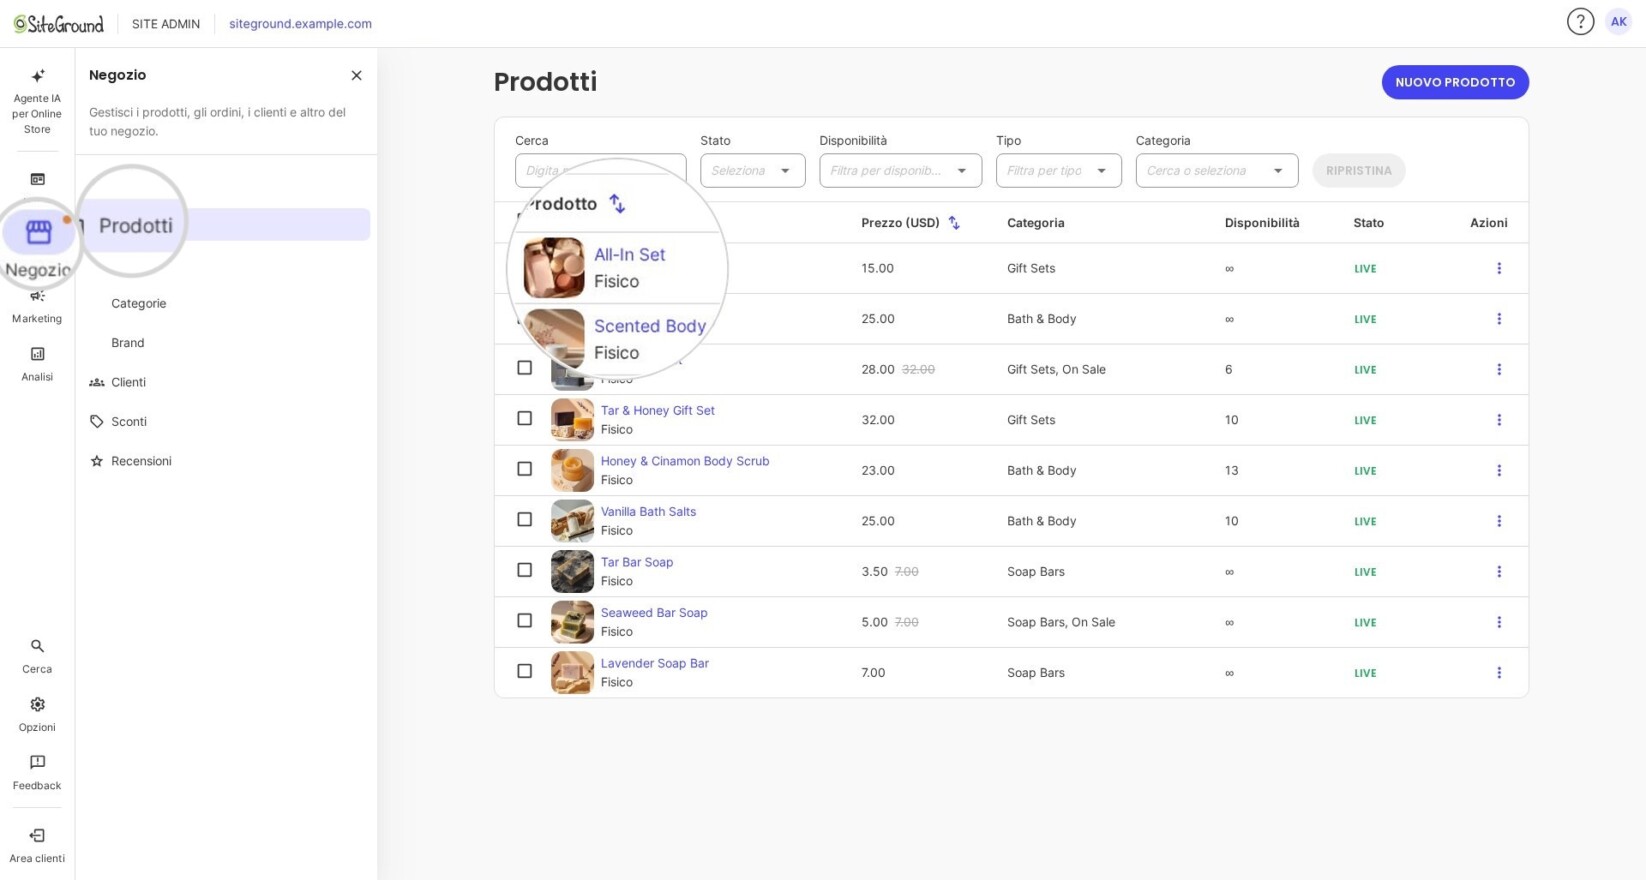Open actions menu for Vanilla Bath Salts

pos(1498,521)
